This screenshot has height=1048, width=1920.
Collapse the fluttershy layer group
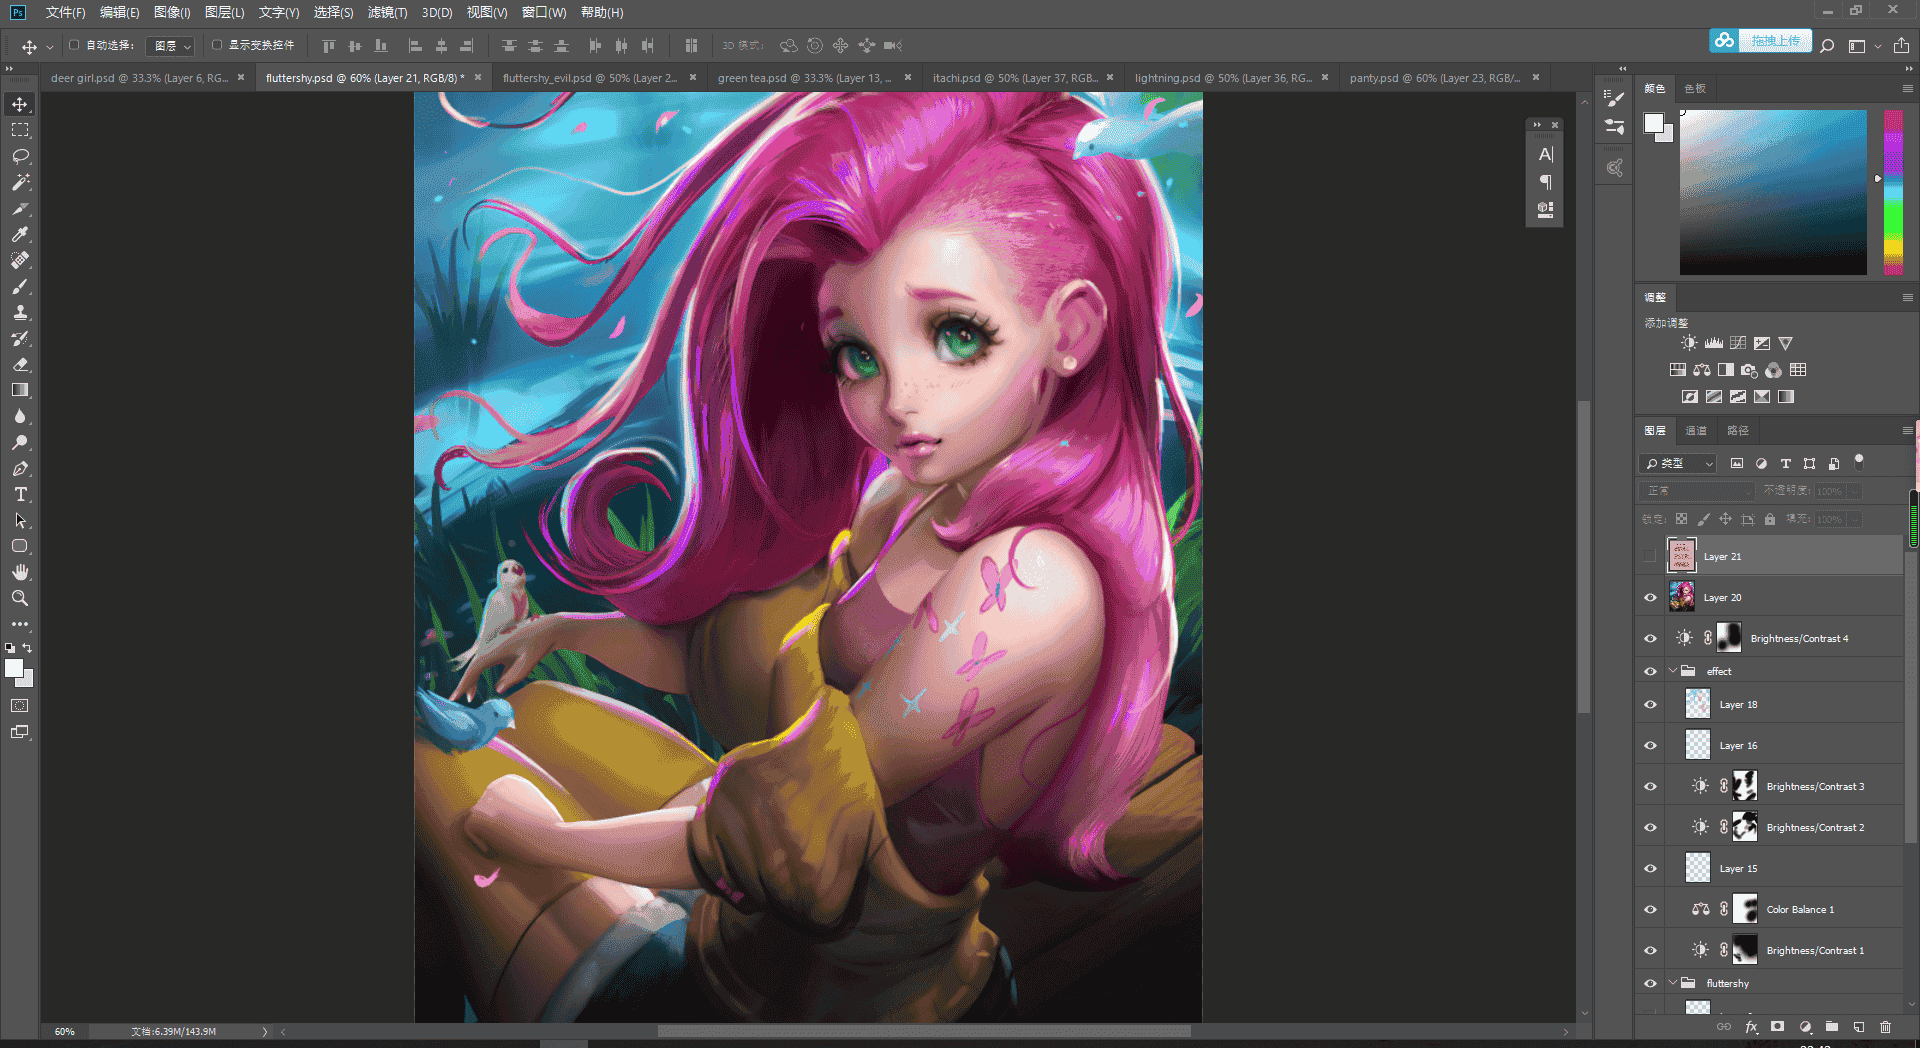[x=1673, y=983]
